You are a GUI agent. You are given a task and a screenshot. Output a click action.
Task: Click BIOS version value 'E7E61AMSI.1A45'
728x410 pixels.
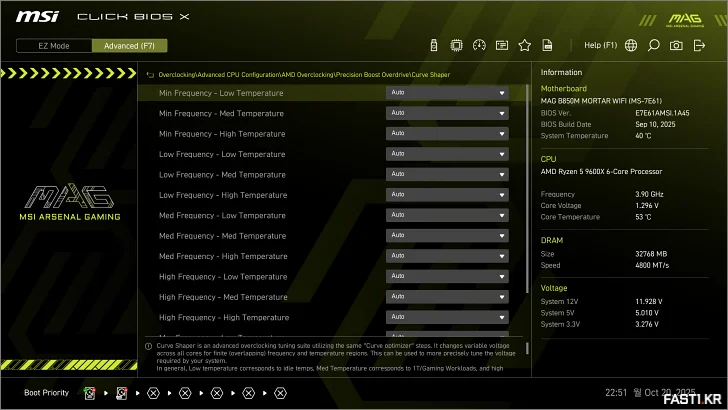[x=662, y=113]
